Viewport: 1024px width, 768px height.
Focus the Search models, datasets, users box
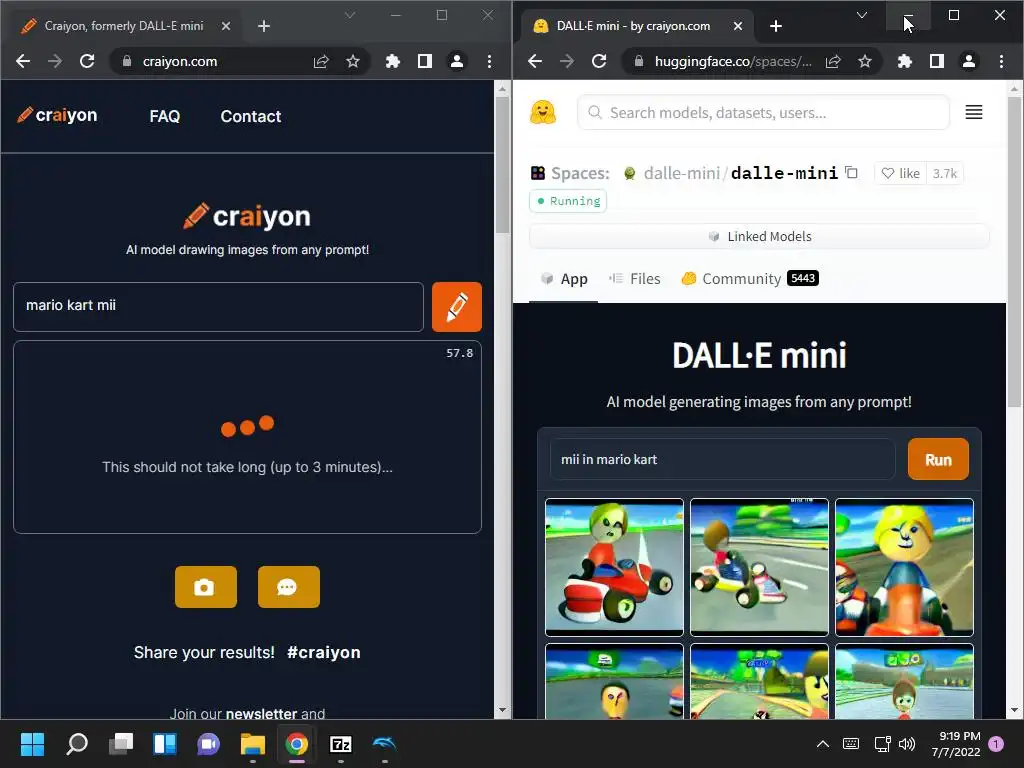pyautogui.click(x=763, y=112)
